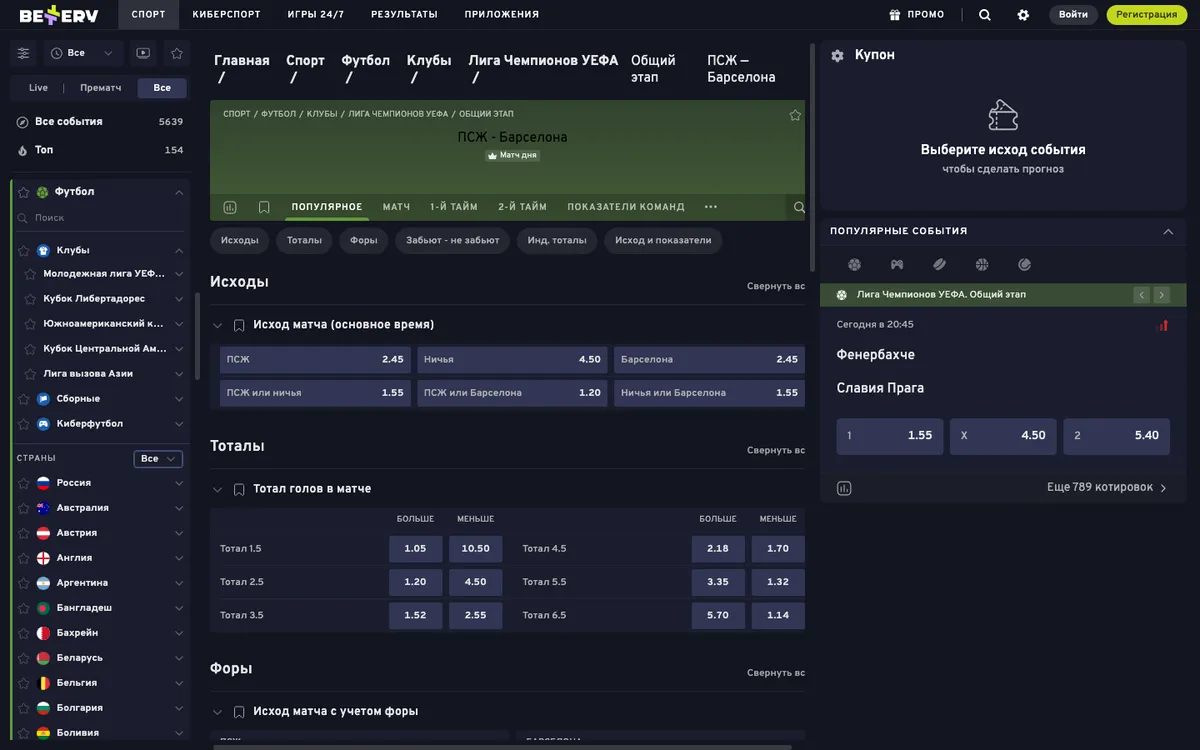
Task: Open the countries Все dropdown
Action: 158,459
